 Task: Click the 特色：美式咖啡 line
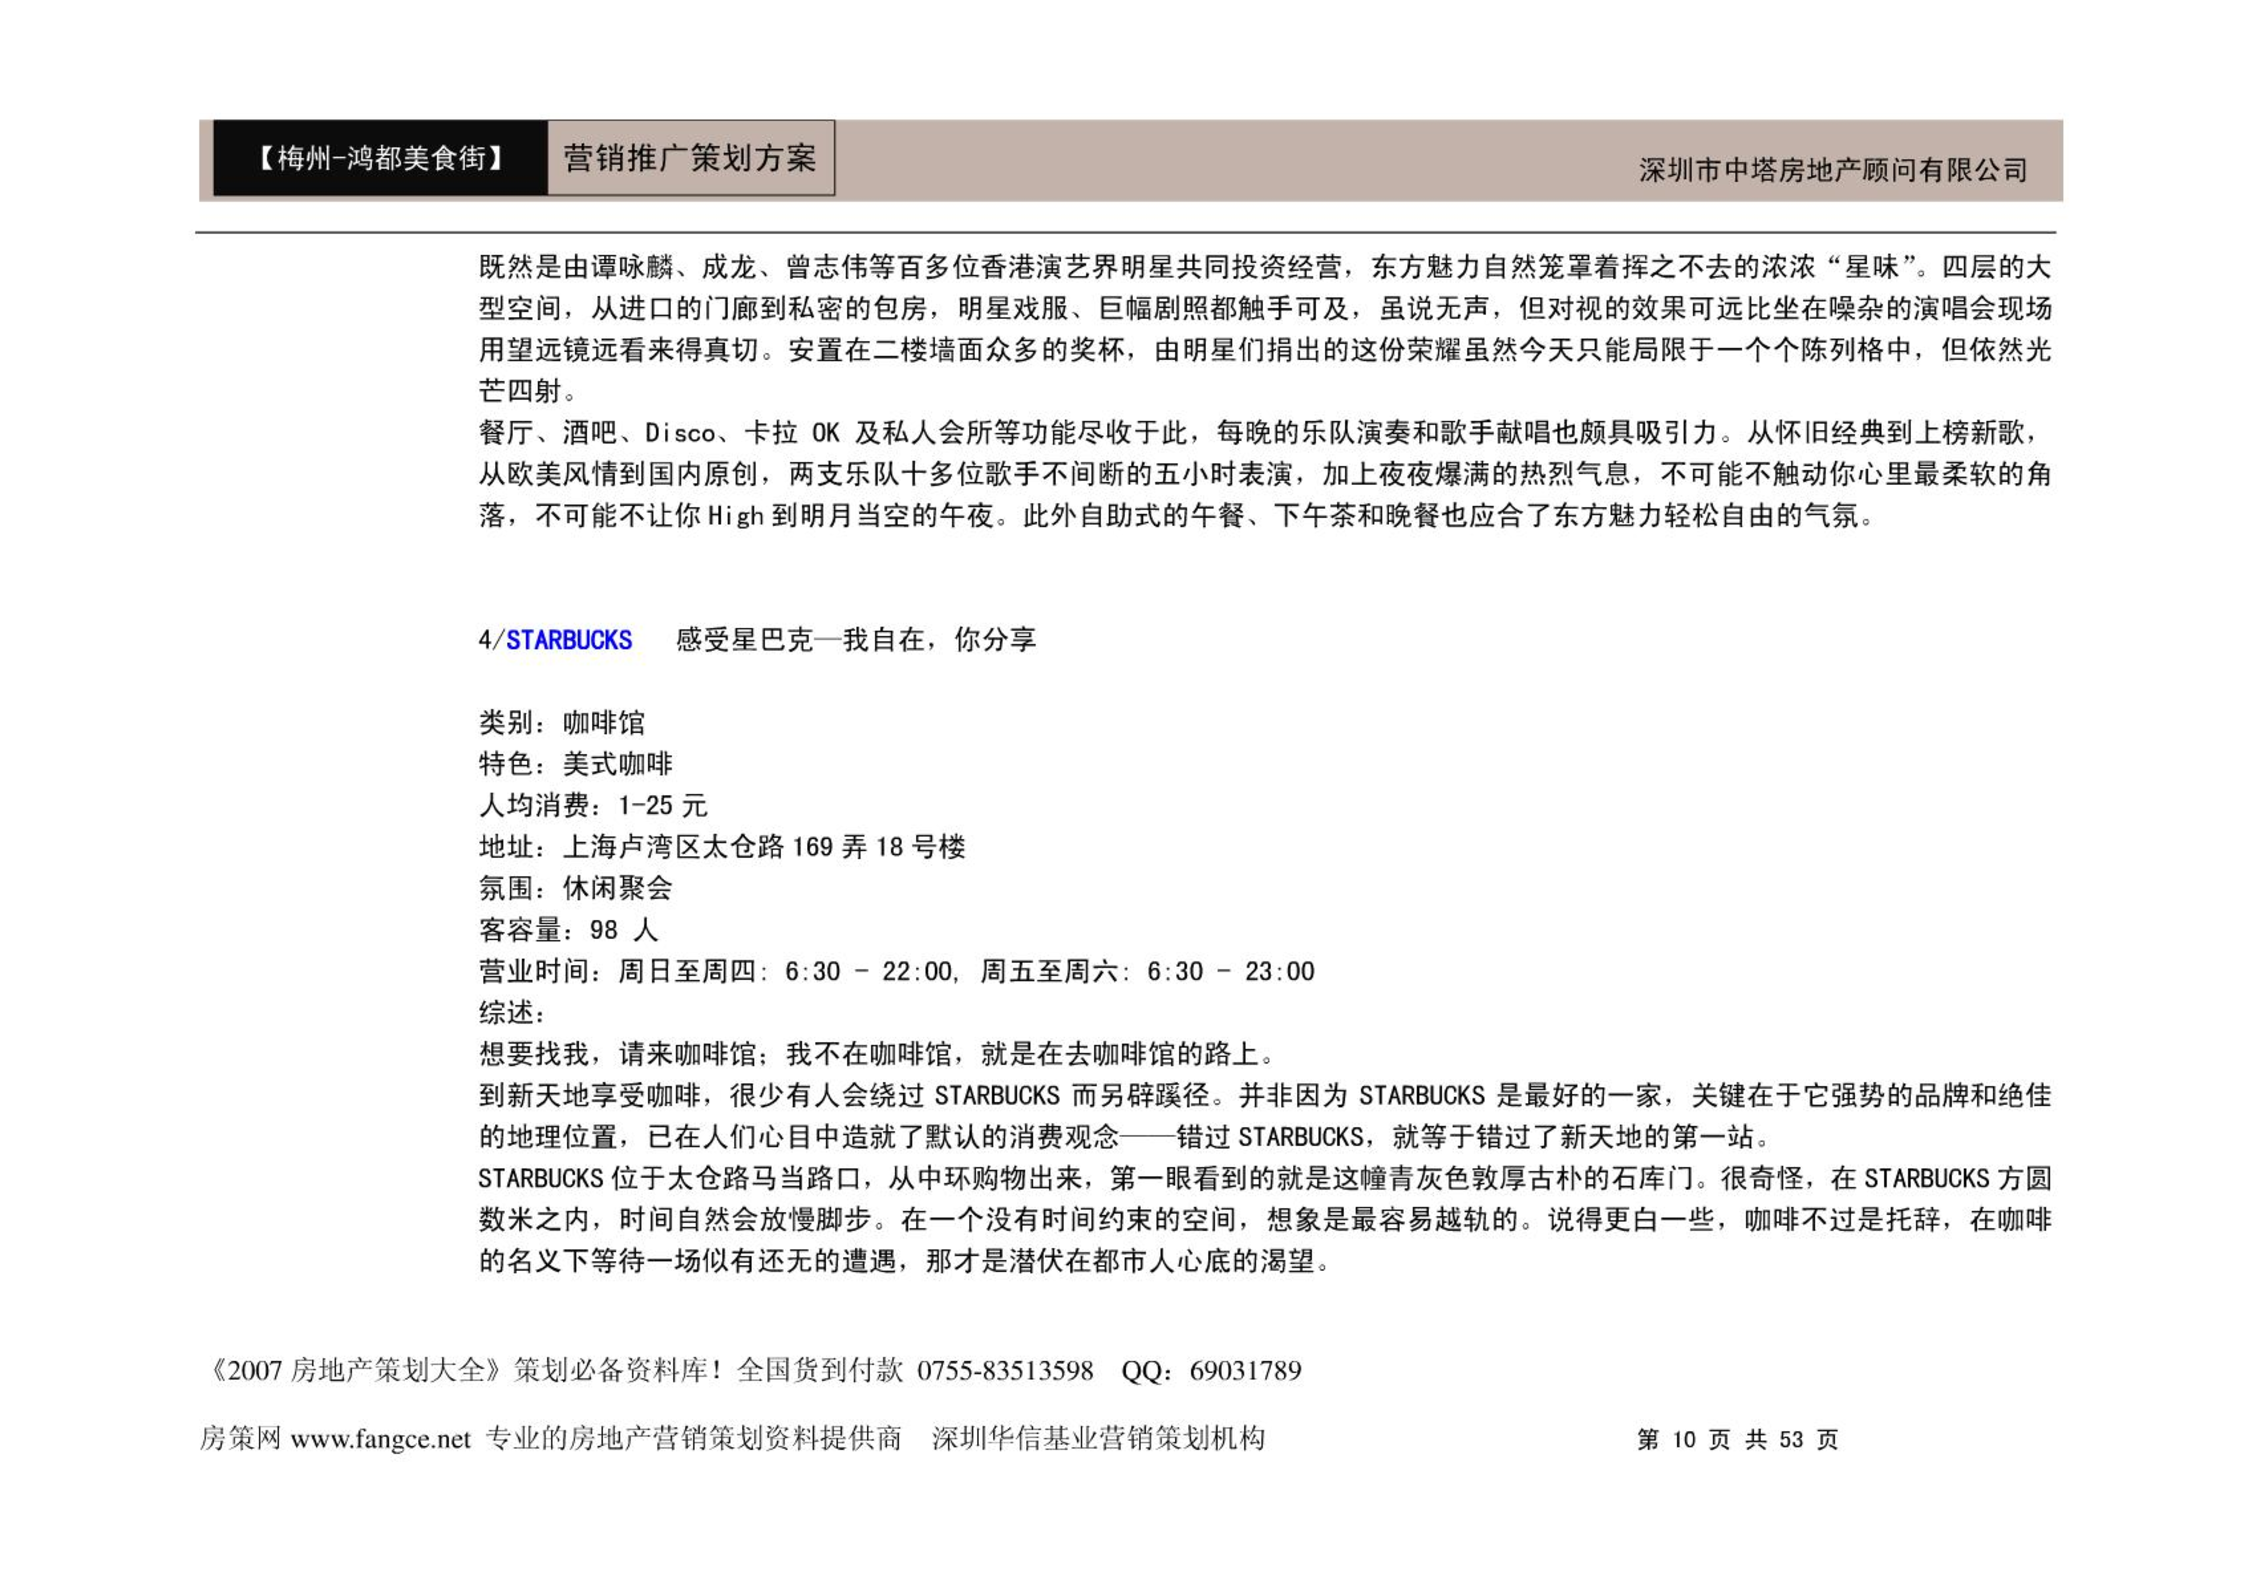click(x=576, y=764)
